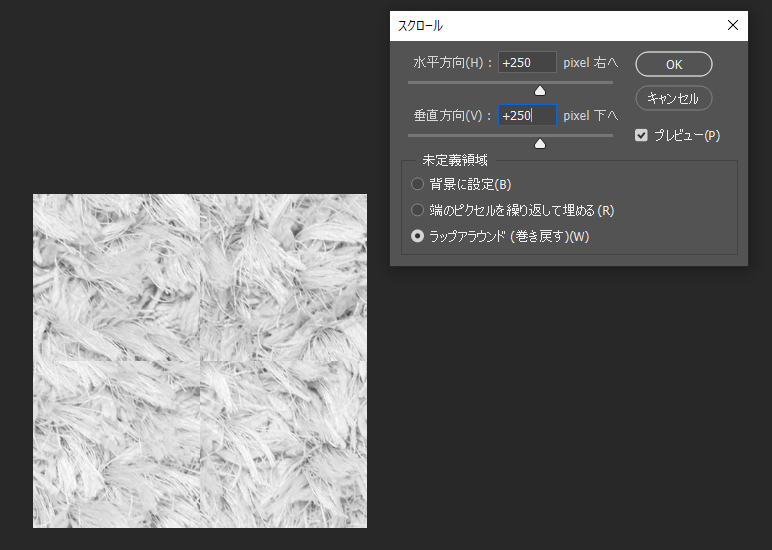
Task: Click the 未定義領域 group heading
Action: (455, 160)
